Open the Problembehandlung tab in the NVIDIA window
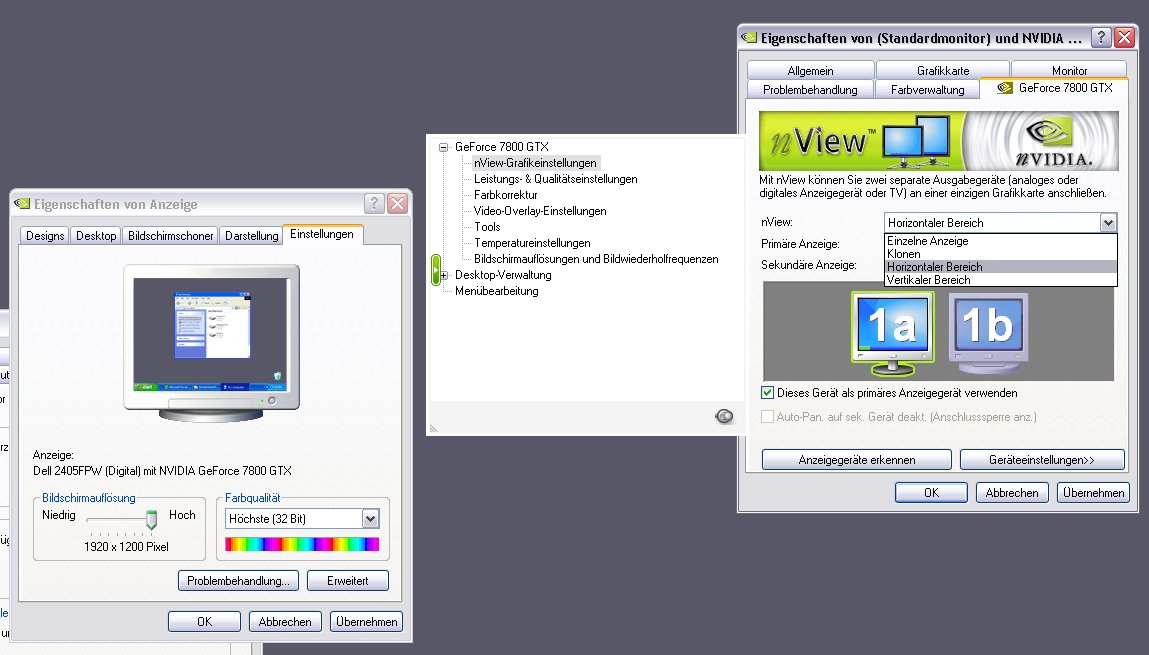Viewport: 1149px width, 655px height. click(x=810, y=89)
